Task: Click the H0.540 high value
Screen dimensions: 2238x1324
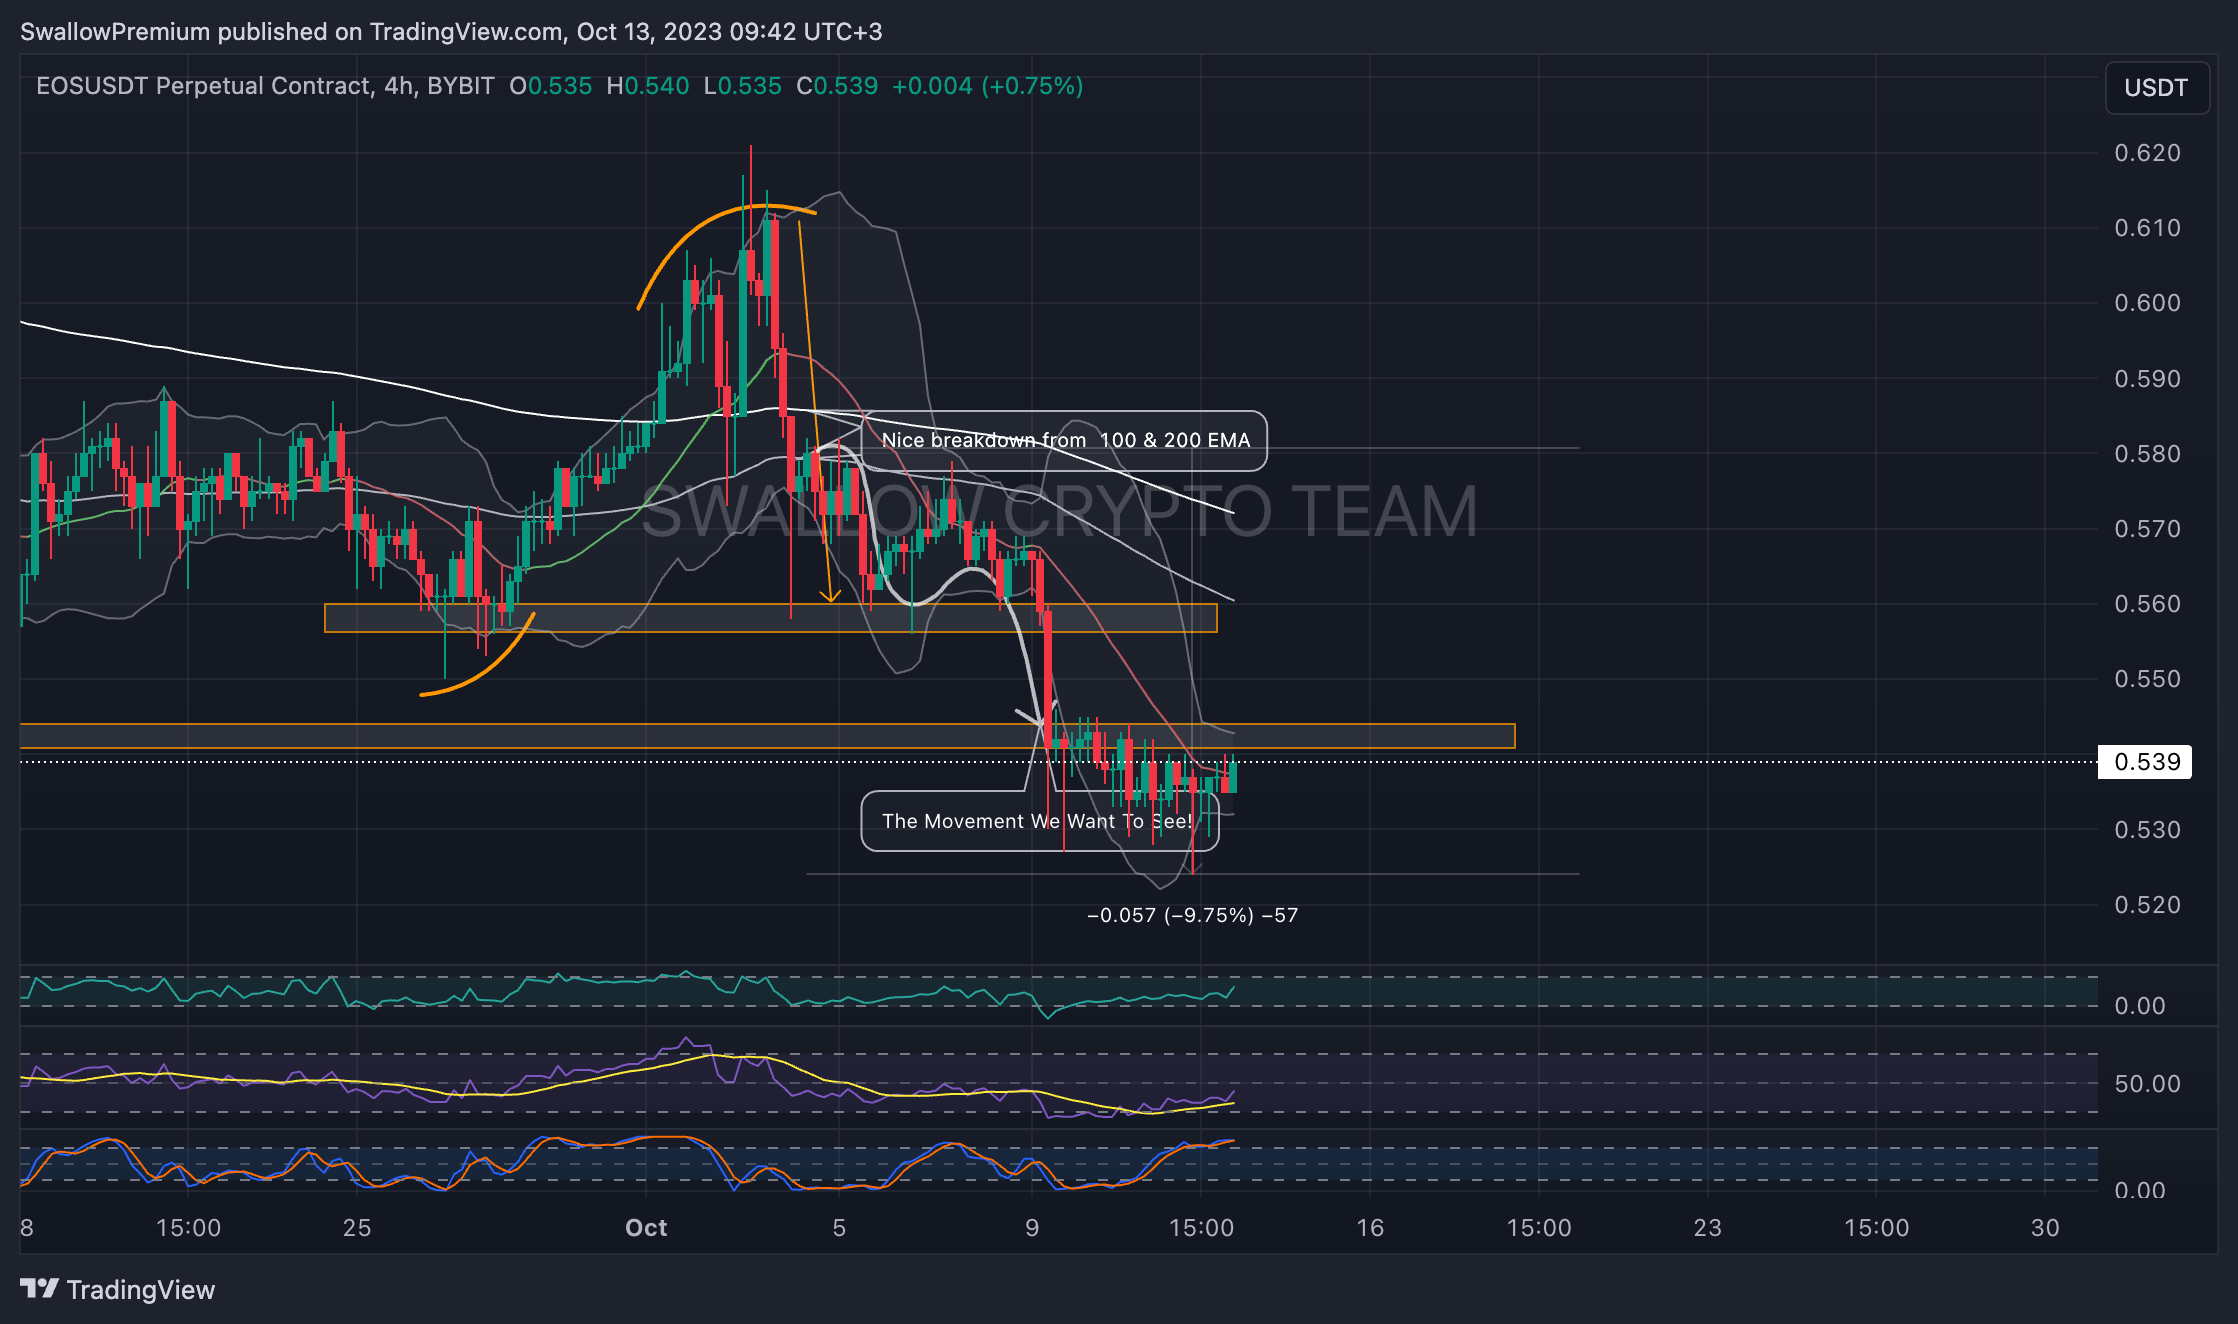Action: pos(648,86)
